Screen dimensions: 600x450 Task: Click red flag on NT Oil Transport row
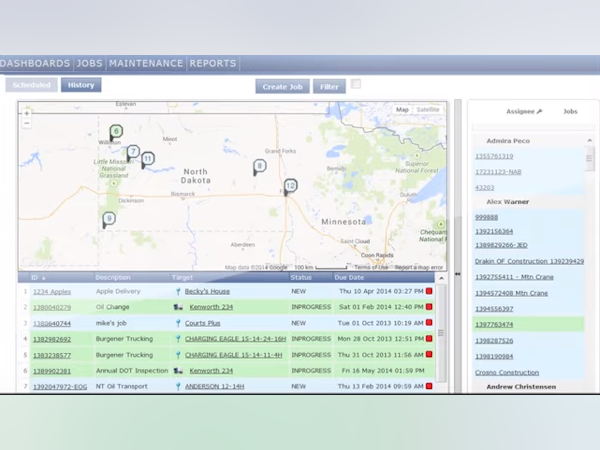point(429,386)
